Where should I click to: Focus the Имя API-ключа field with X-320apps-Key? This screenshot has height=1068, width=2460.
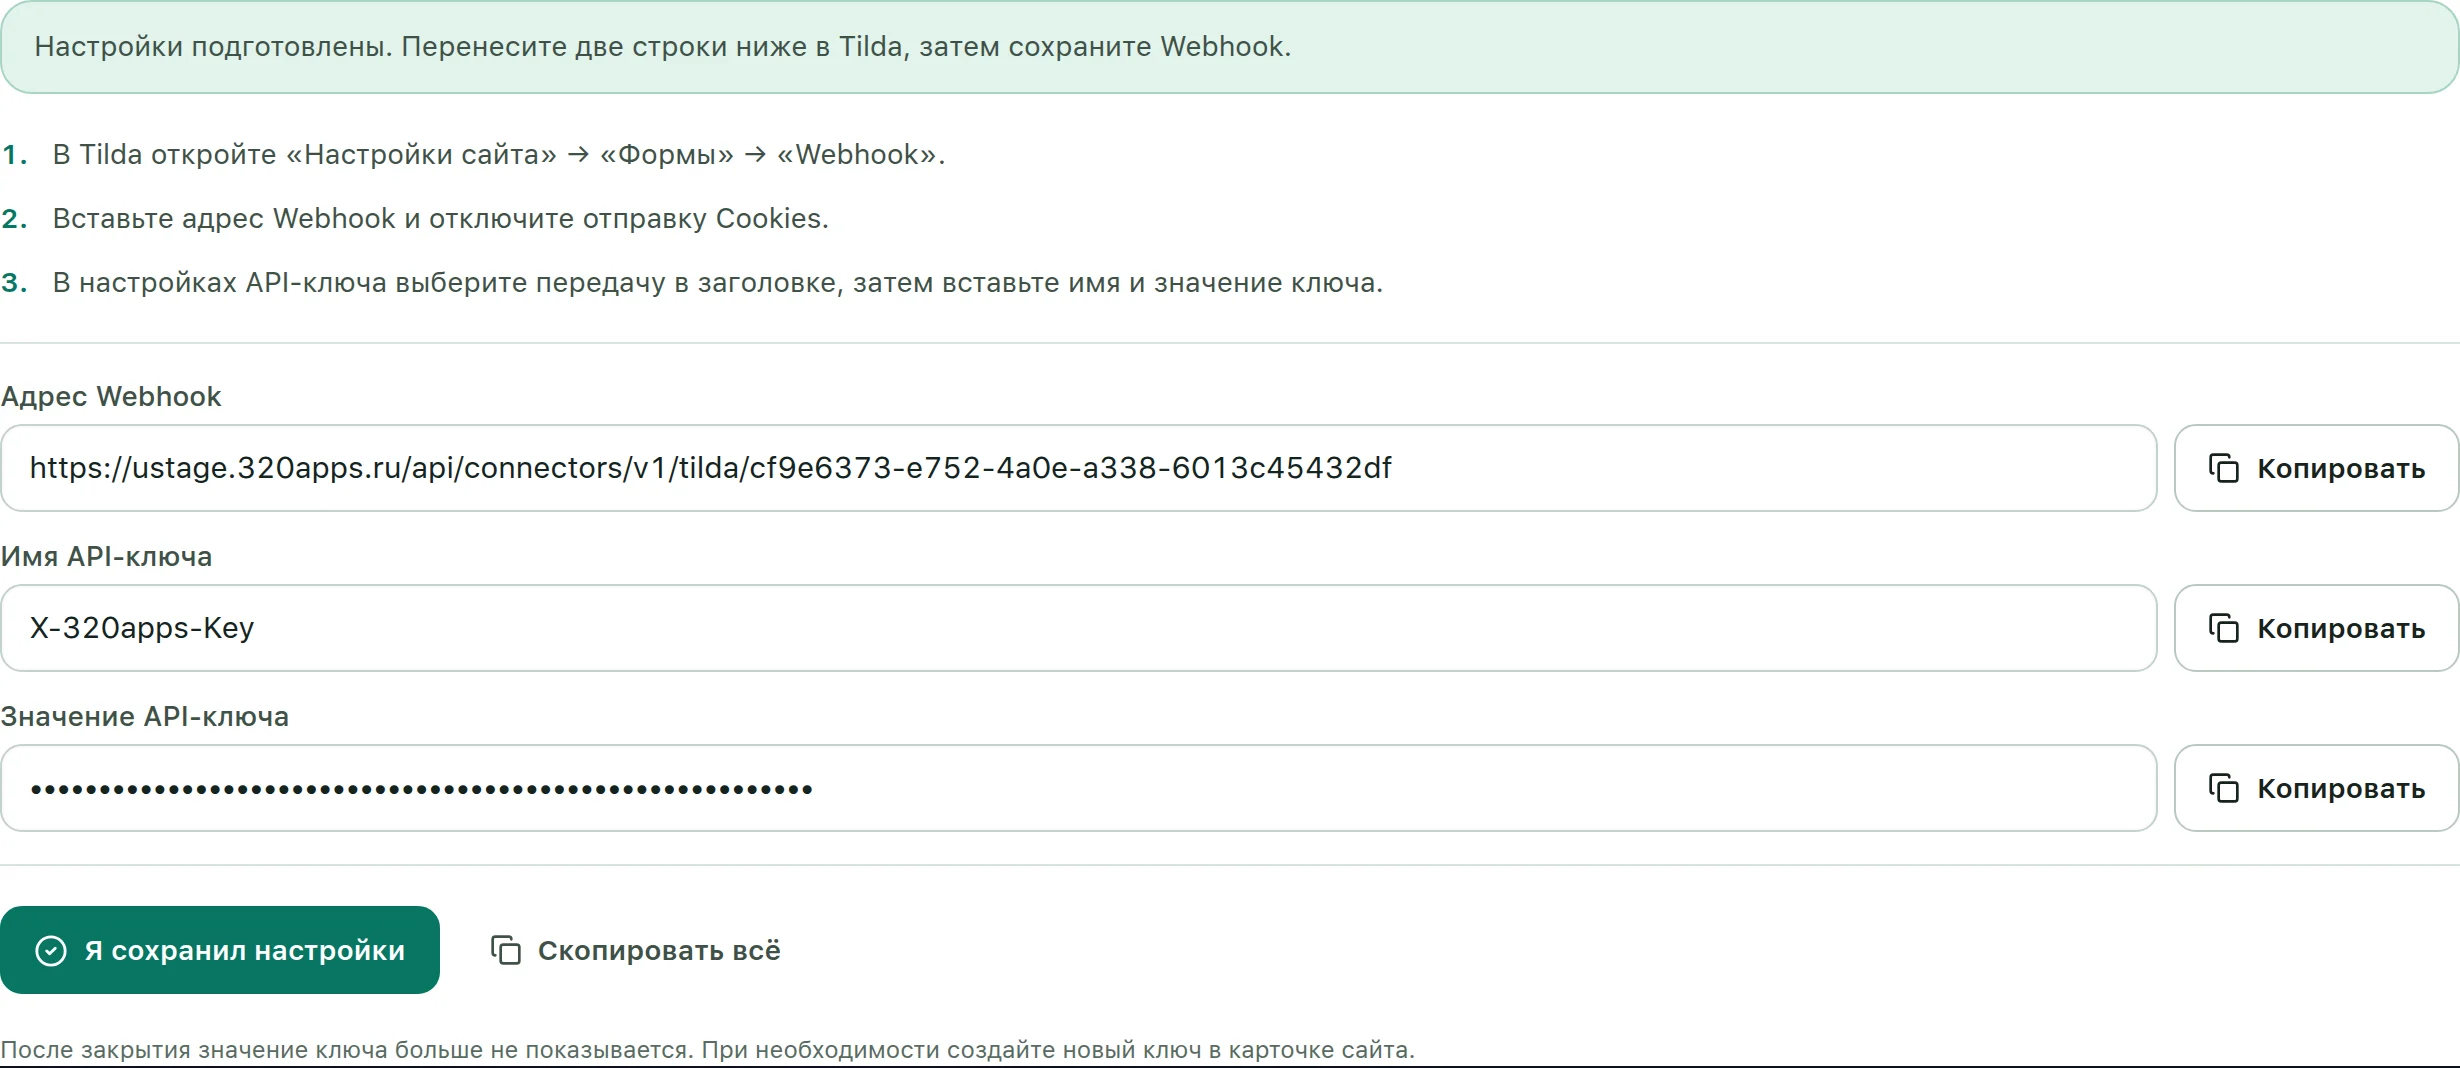point(1078,628)
